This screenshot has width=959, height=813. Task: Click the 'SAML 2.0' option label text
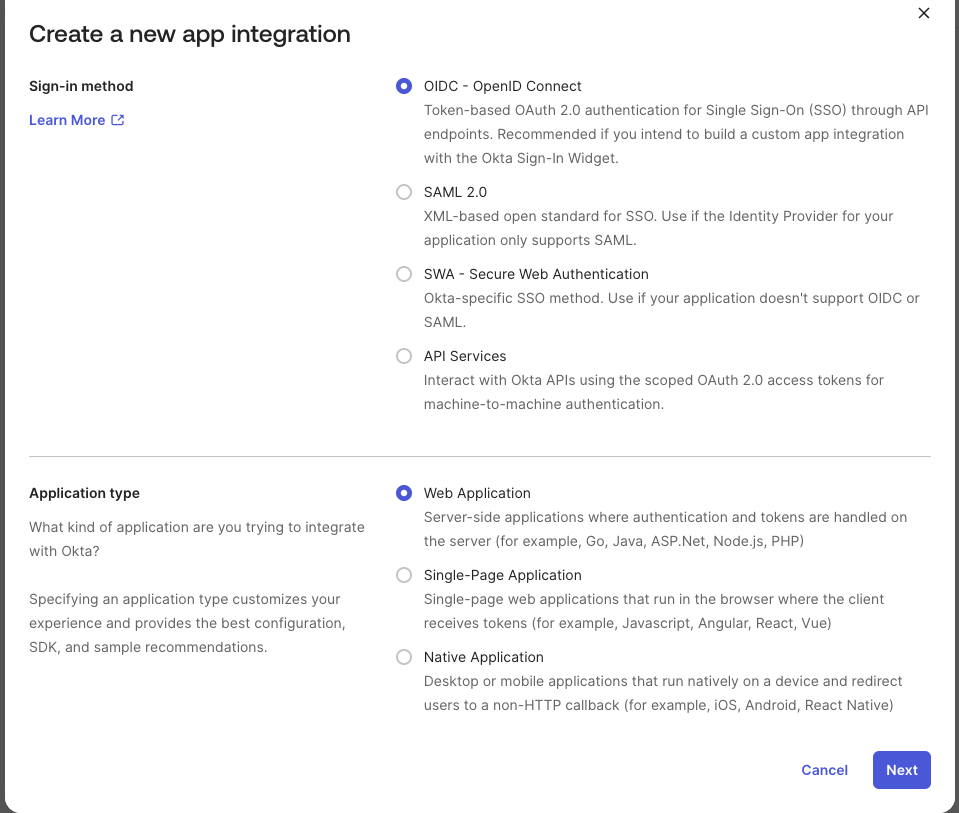(455, 192)
